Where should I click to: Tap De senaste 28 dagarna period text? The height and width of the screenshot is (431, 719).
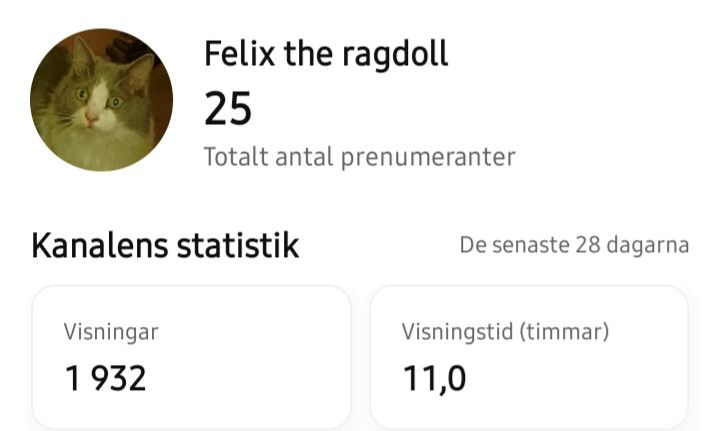click(574, 245)
